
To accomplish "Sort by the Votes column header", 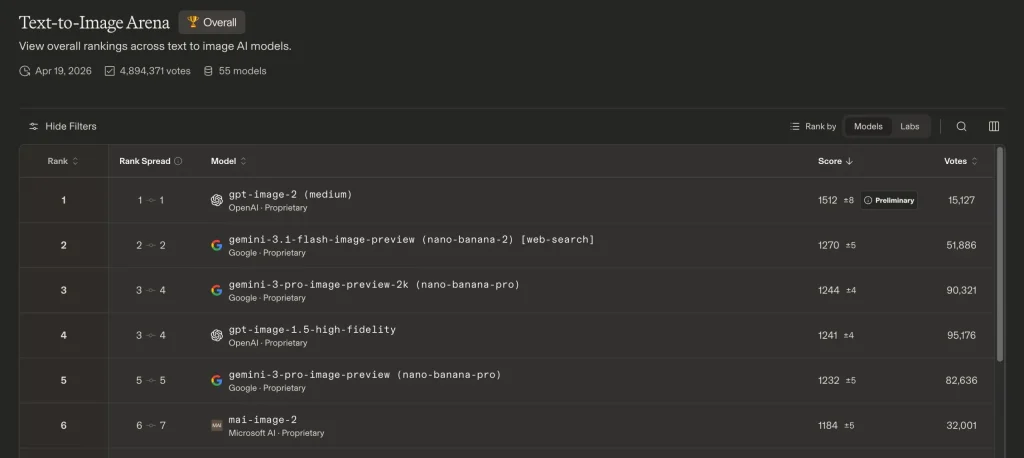I will click(x=960, y=161).
